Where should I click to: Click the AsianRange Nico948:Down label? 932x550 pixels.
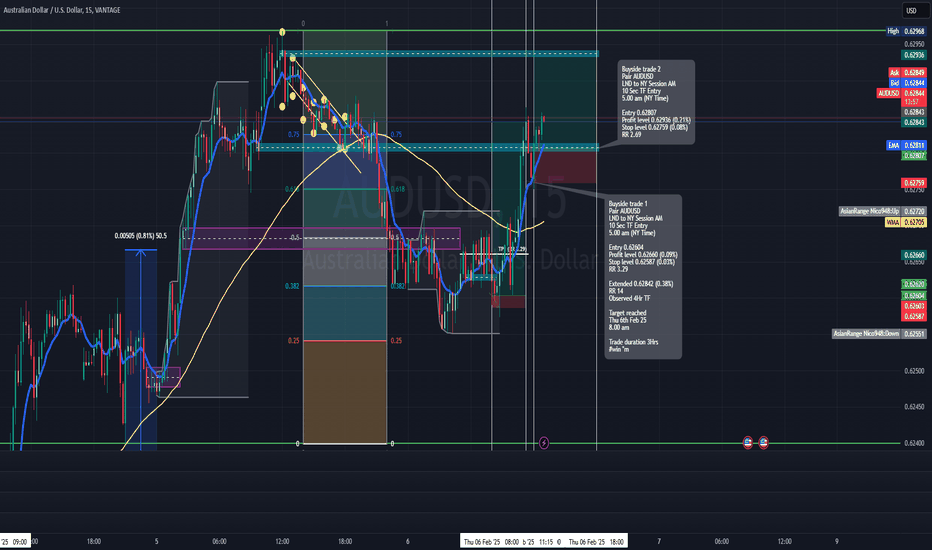879,334
